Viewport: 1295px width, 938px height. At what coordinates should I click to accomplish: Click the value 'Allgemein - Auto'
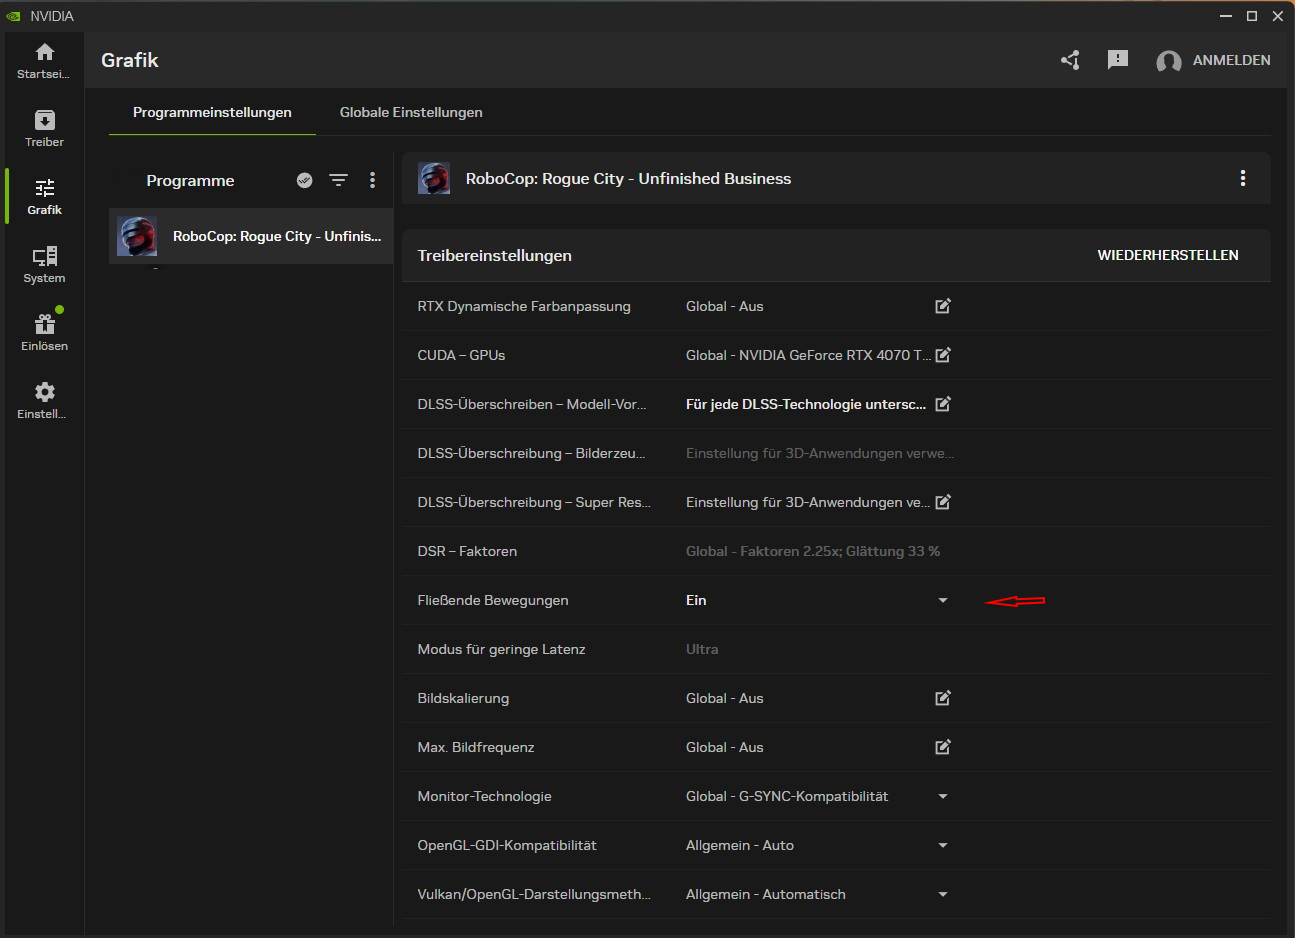pos(740,845)
